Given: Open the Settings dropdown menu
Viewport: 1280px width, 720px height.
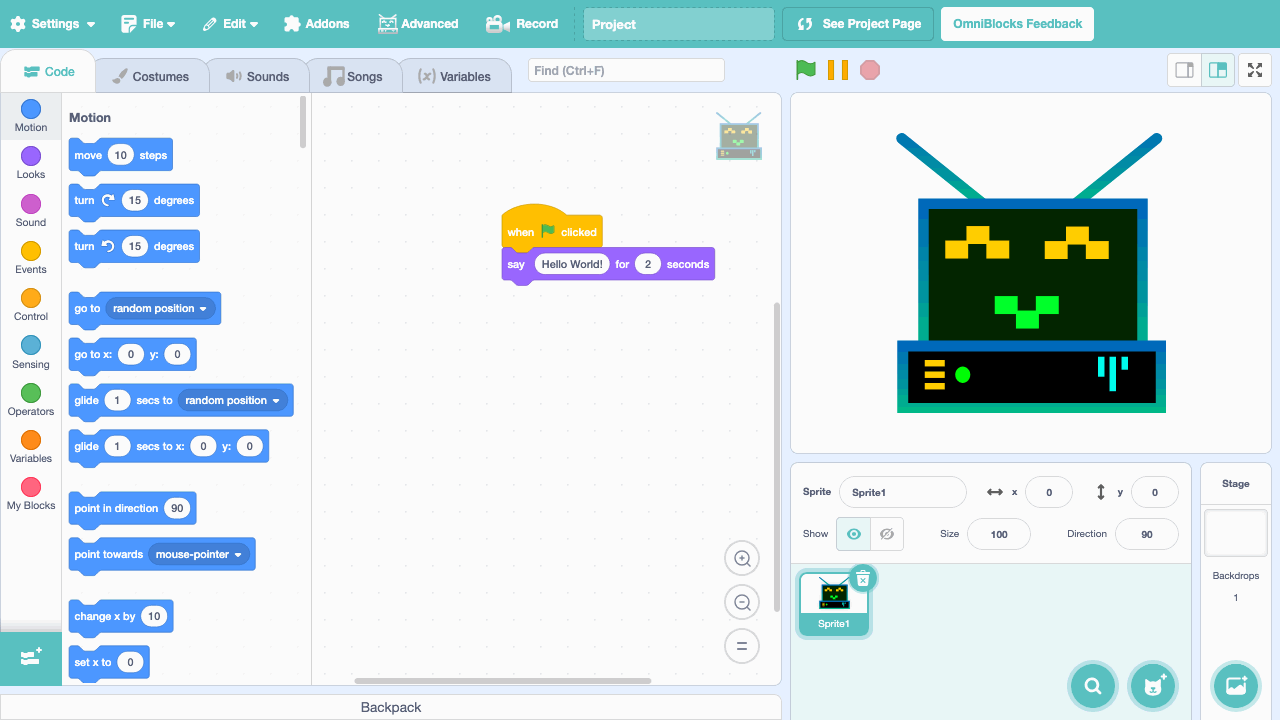Looking at the screenshot, I should point(53,24).
